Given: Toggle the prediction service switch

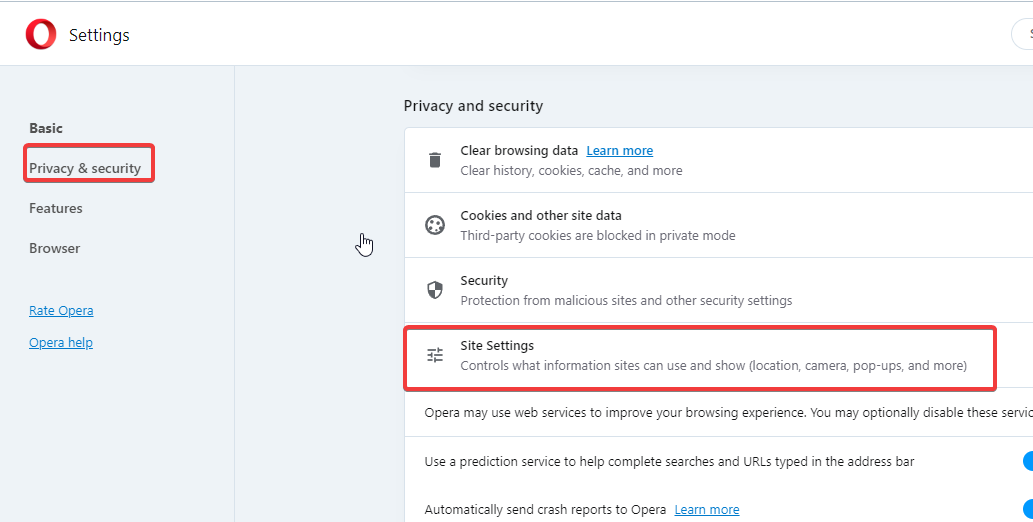Looking at the screenshot, I should [x=1028, y=461].
